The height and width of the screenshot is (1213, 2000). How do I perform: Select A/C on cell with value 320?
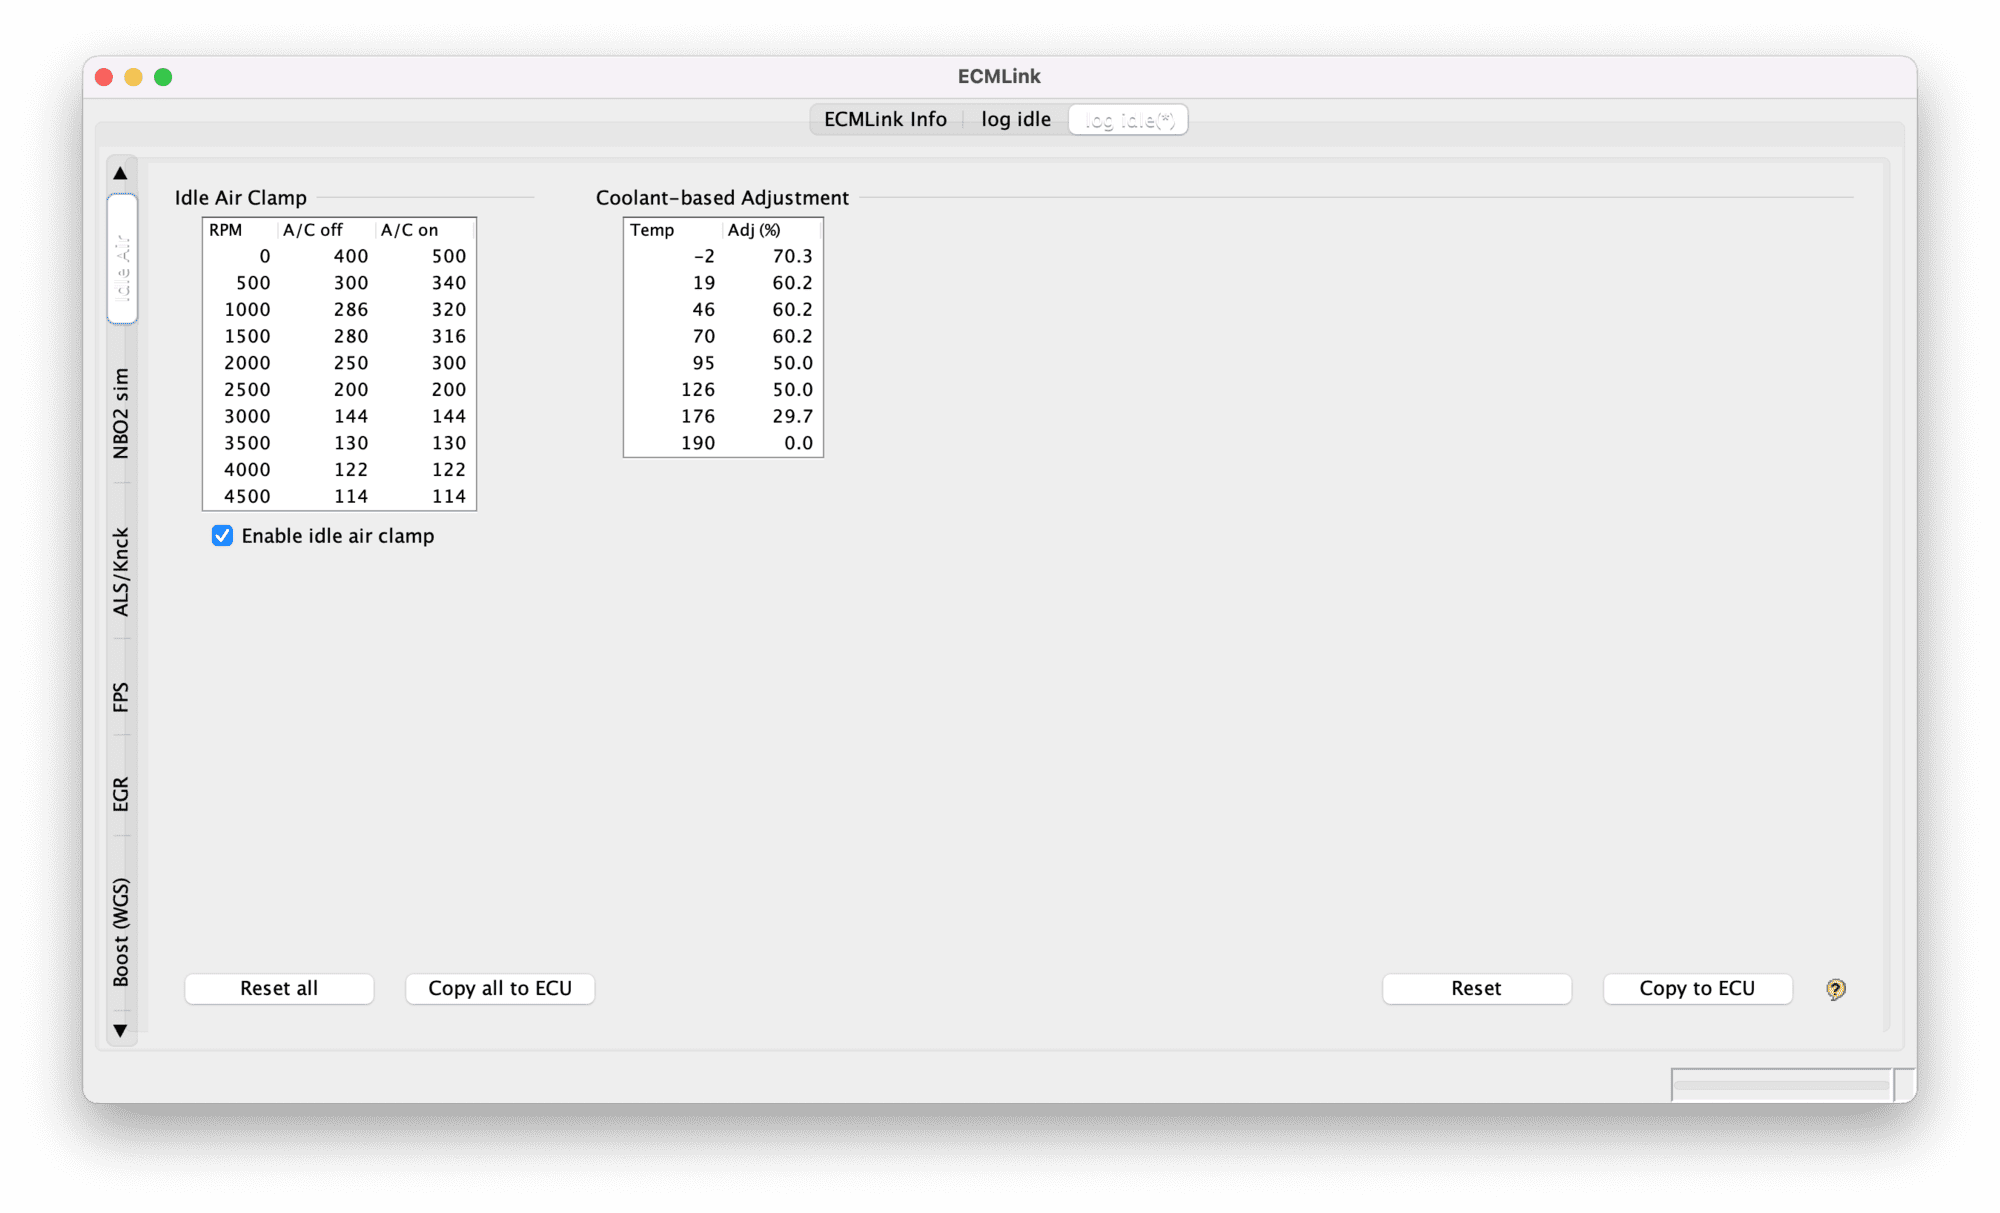point(425,309)
